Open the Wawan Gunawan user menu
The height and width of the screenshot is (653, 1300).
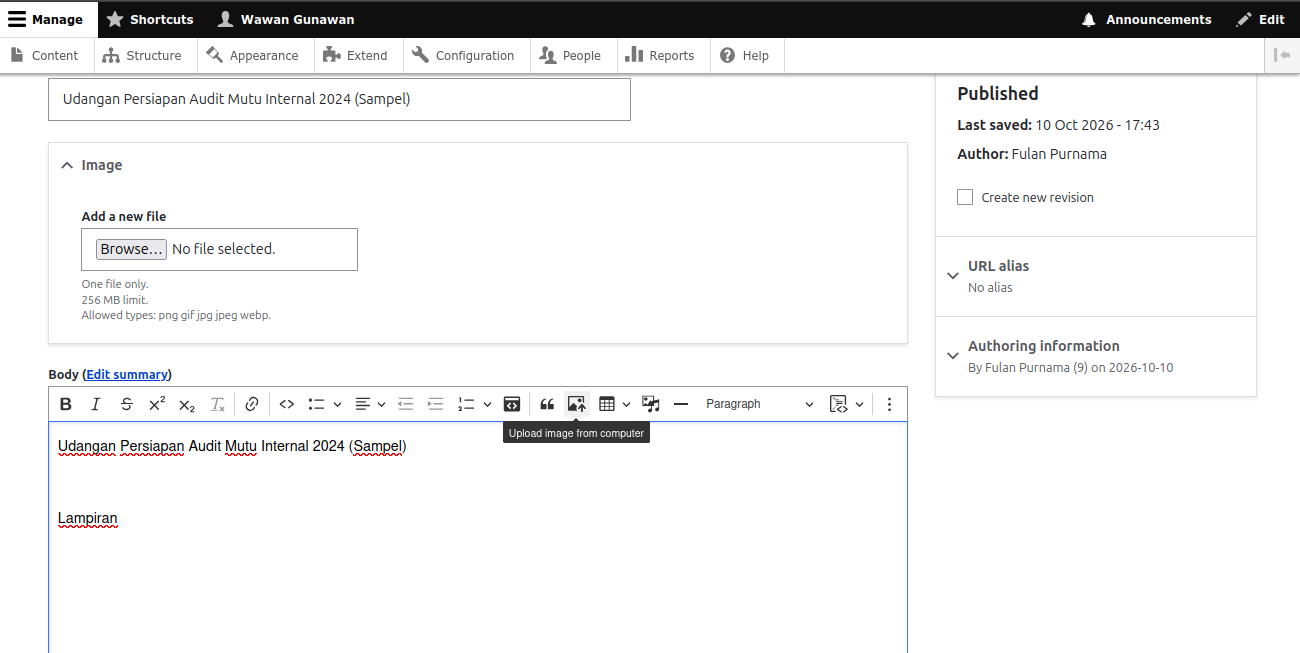pos(286,19)
